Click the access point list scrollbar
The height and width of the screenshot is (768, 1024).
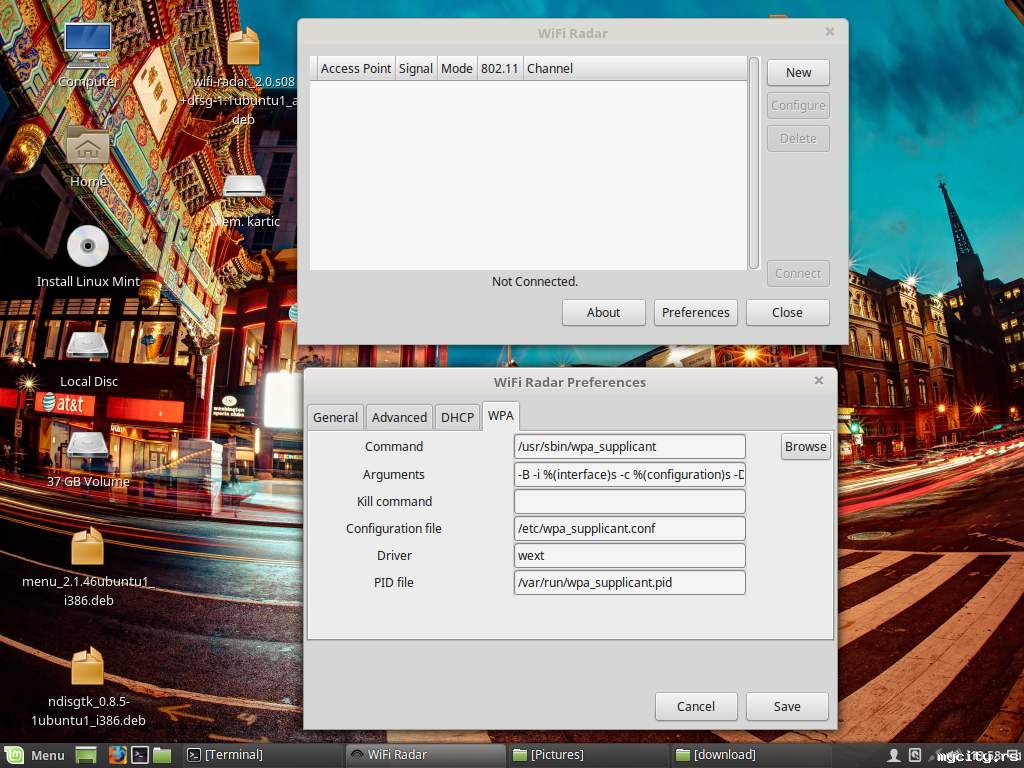coord(754,162)
